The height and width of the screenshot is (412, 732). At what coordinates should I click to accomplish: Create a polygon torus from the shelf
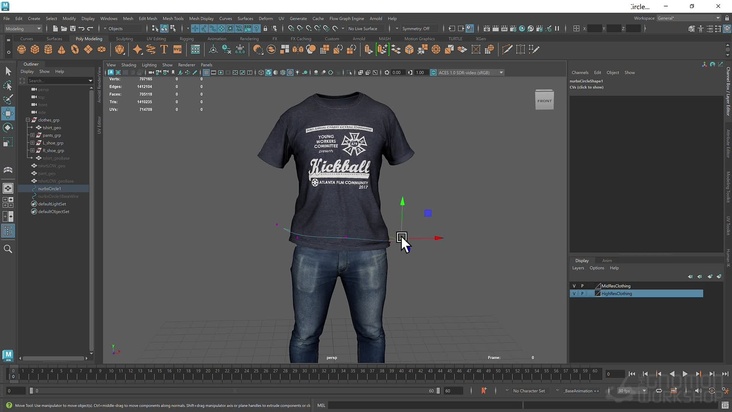tap(75, 49)
